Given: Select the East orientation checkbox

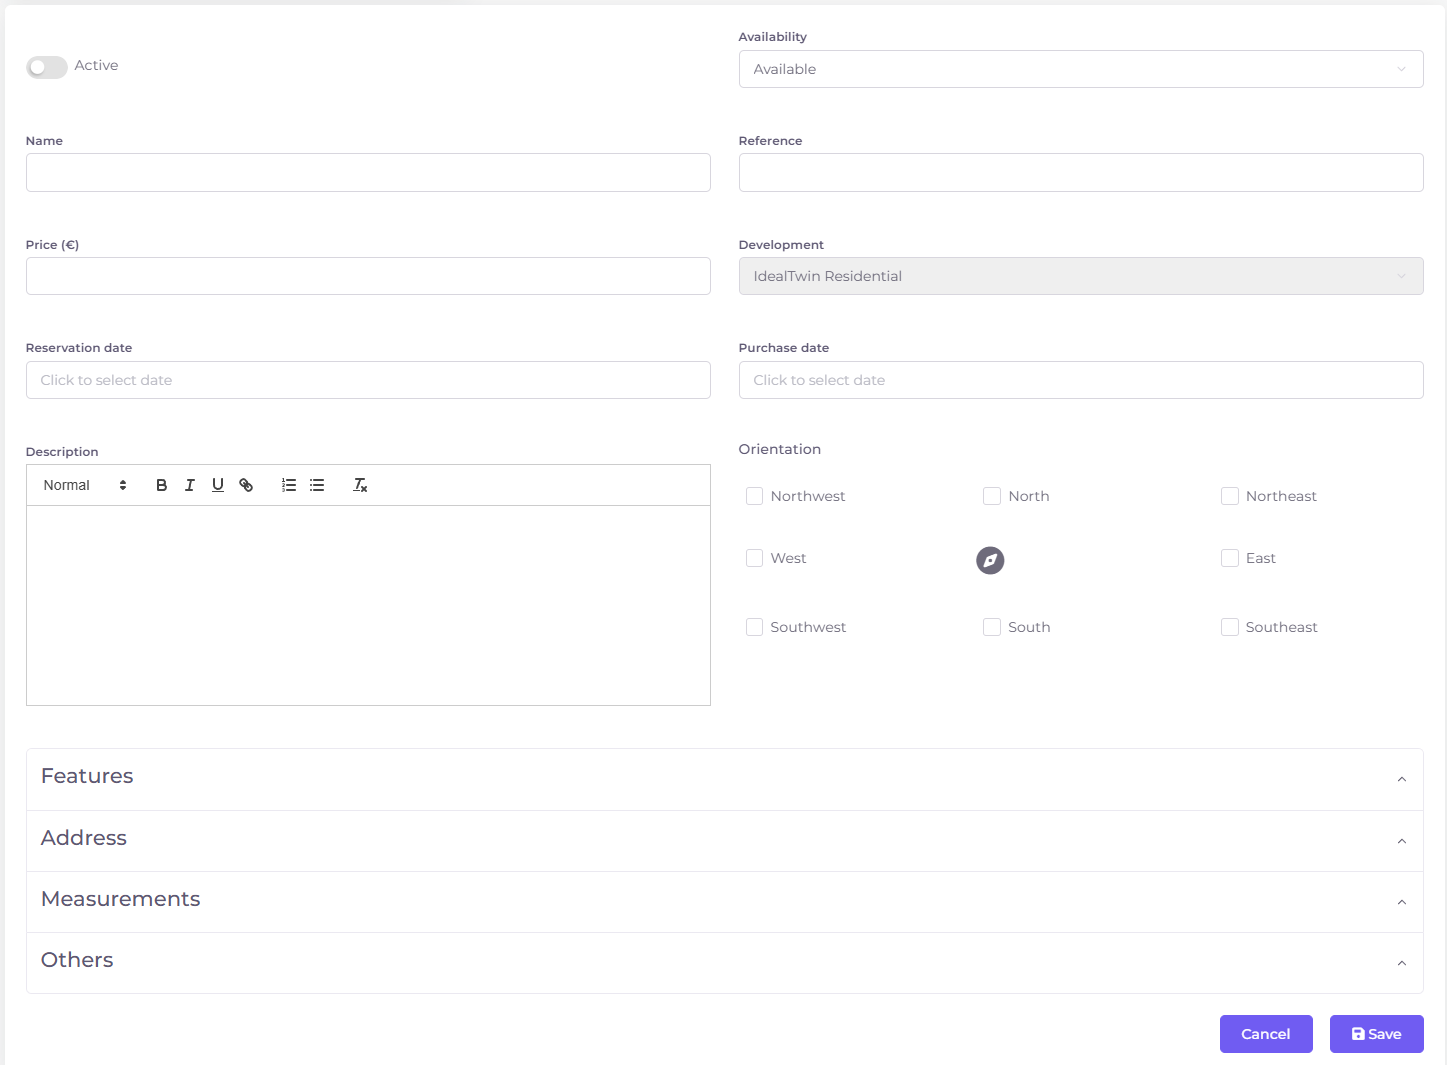Looking at the screenshot, I should pos(1230,558).
